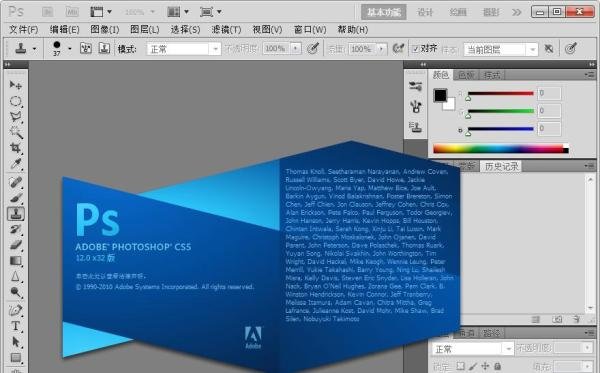
Task: Select the Magic Wand tool
Action: pyautogui.click(x=16, y=132)
